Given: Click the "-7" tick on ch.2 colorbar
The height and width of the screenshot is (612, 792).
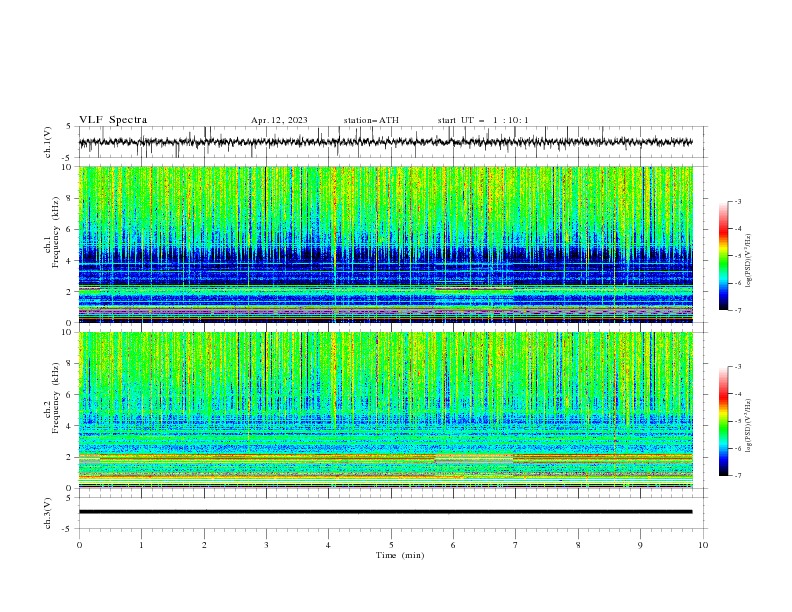Looking at the screenshot, I should [737, 475].
